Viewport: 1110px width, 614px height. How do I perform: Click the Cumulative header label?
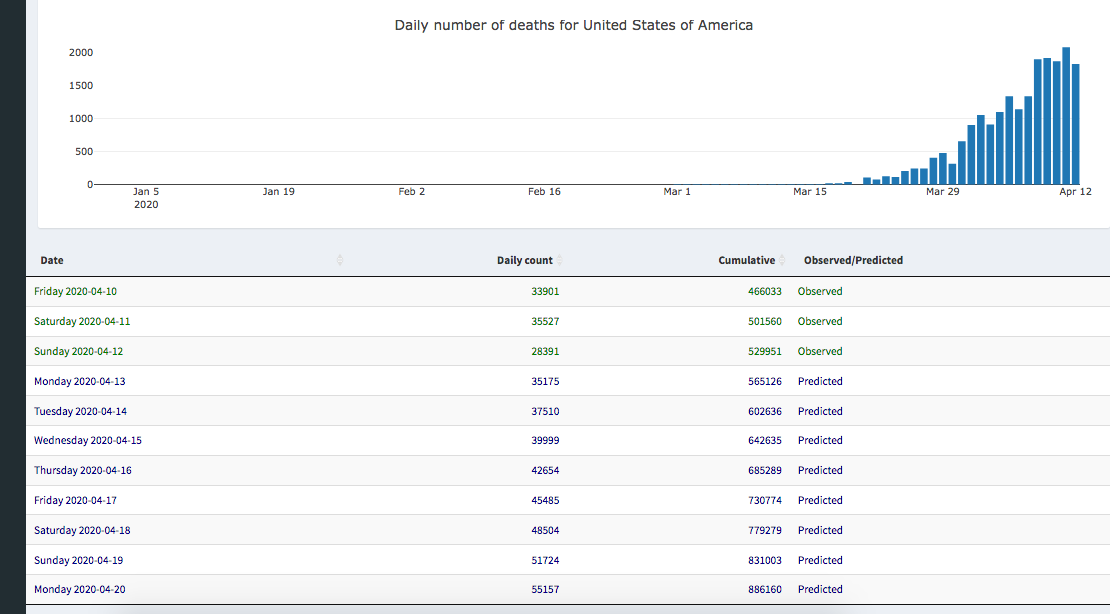click(746, 260)
